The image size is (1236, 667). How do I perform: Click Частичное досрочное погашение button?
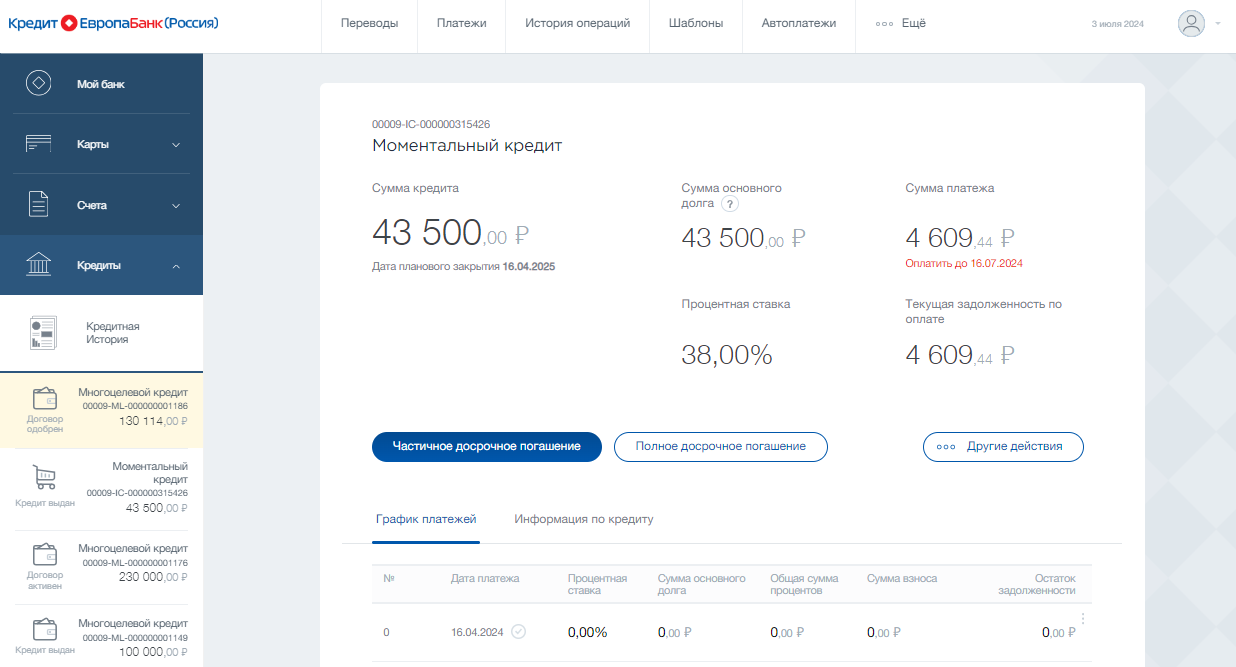click(486, 446)
